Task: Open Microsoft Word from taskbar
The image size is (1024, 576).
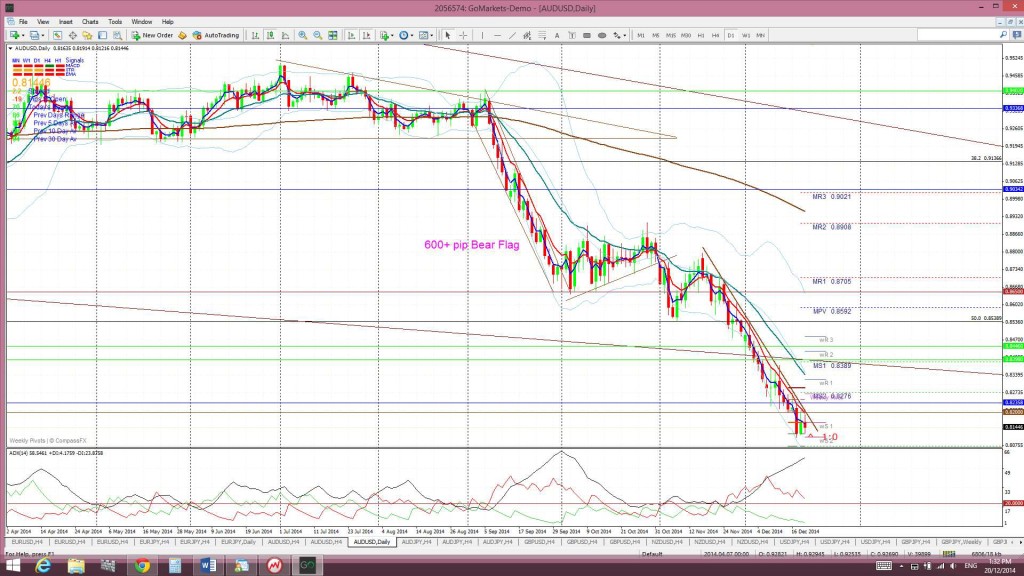Action: [208, 566]
